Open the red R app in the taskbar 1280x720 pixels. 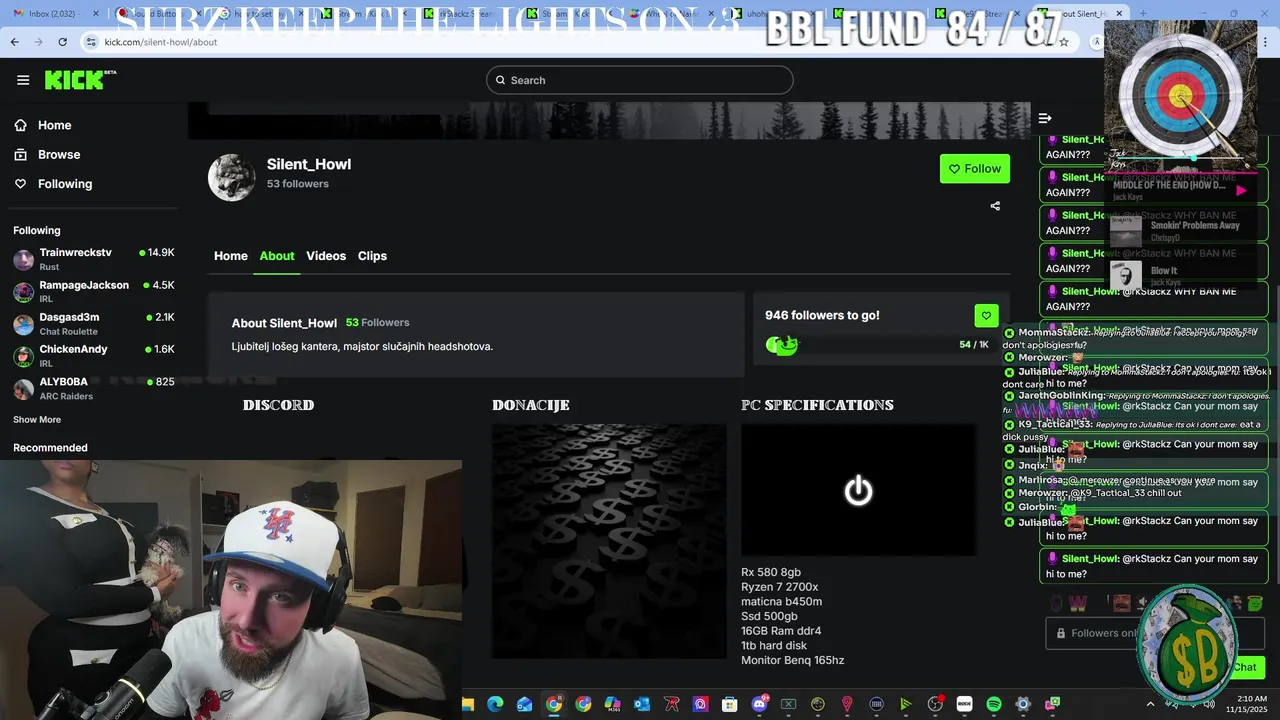click(671, 704)
